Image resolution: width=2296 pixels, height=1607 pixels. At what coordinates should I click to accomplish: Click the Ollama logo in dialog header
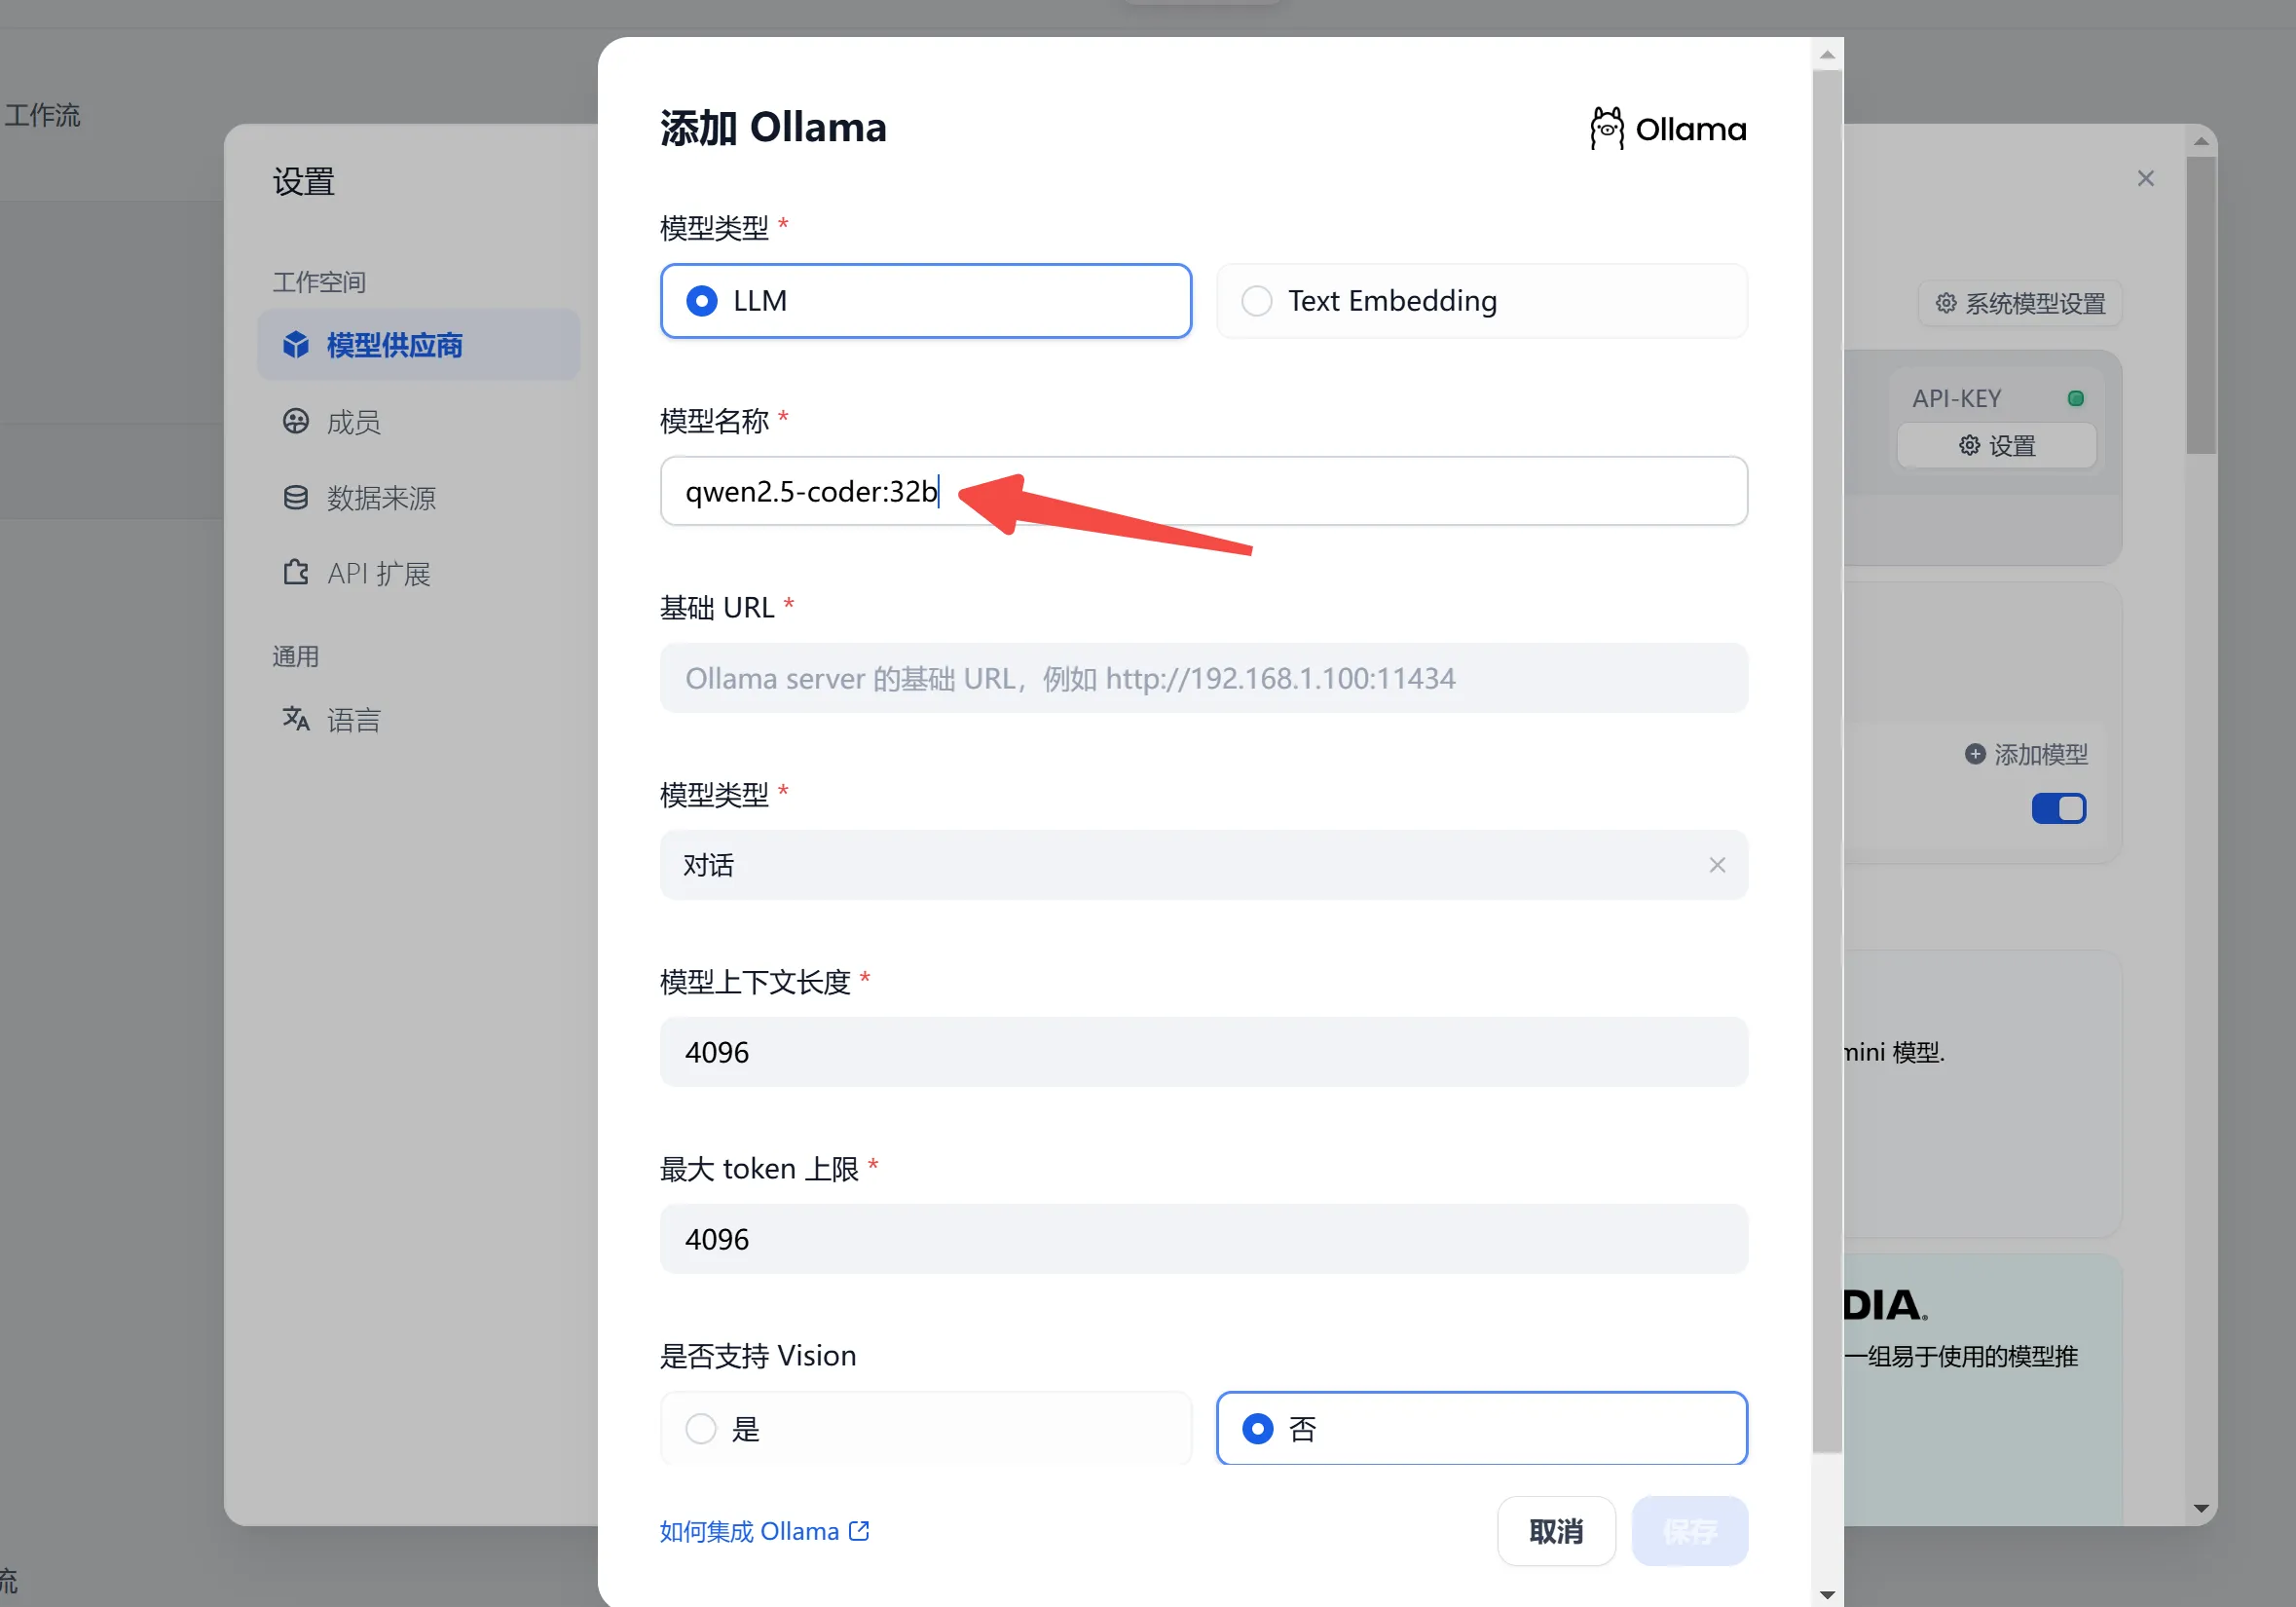click(1667, 129)
